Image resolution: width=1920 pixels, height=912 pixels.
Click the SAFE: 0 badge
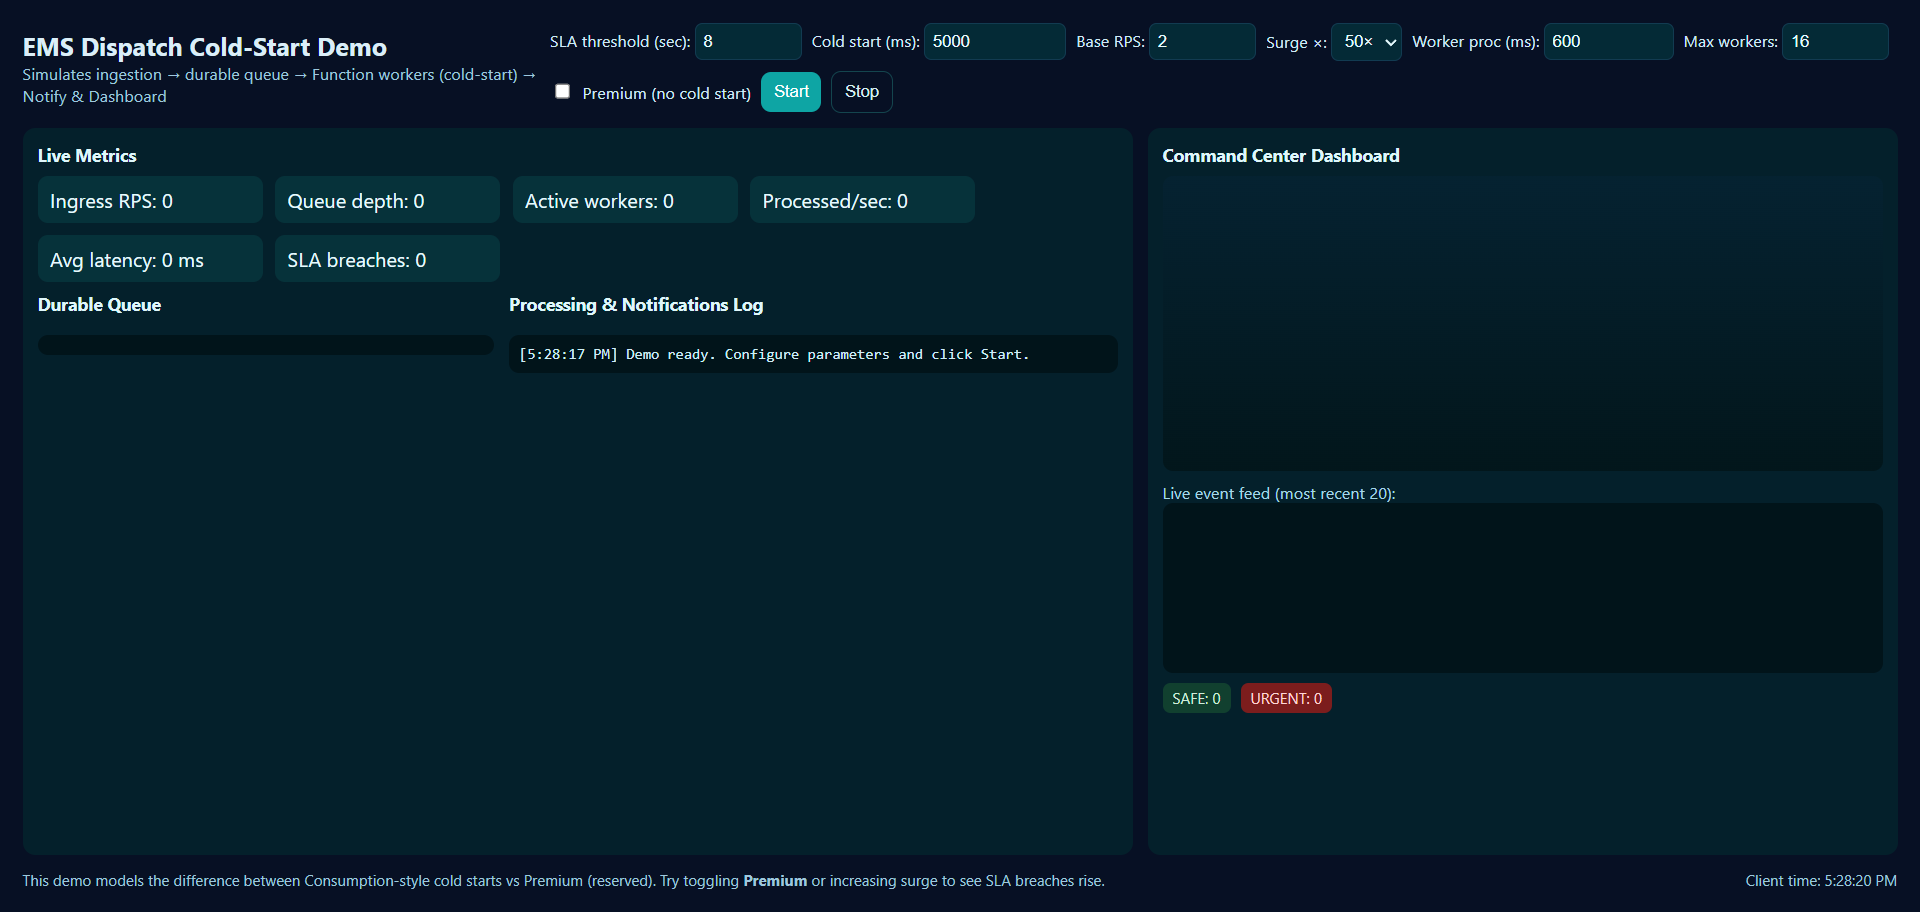click(1196, 699)
